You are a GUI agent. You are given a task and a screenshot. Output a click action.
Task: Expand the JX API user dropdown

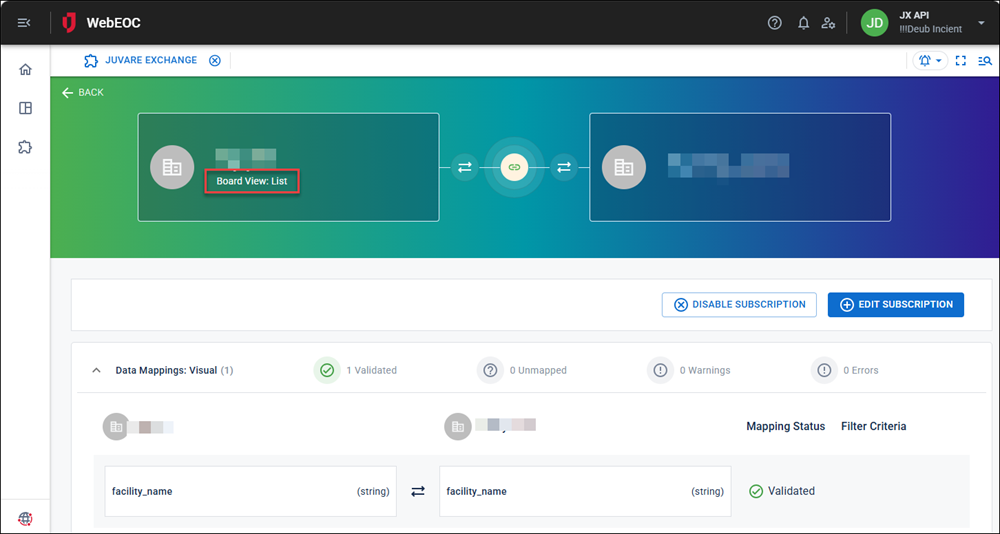tap(981, 23)
